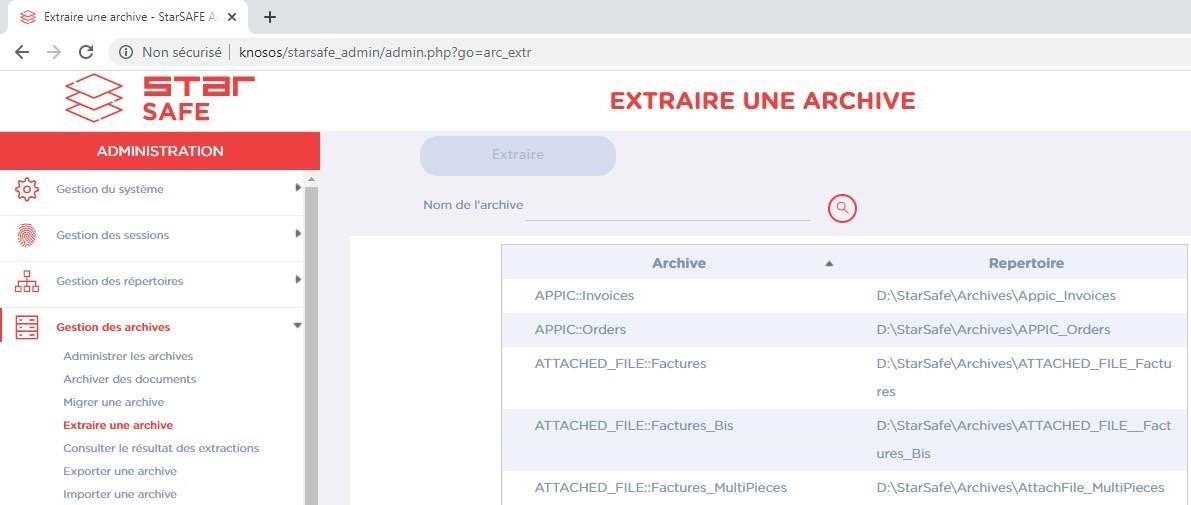Select Consulter le résultat des extractions
This screenshot has height=505, width=1191.
161,448
